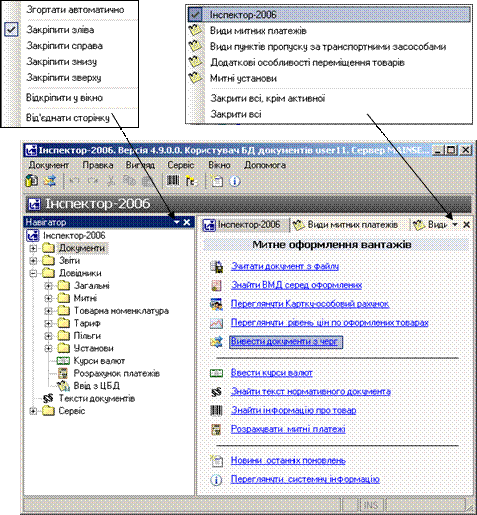Choose 'Закріпити справа' in the popup menu
The height and width of the screenshot is (515, 477).
[64, 46]
